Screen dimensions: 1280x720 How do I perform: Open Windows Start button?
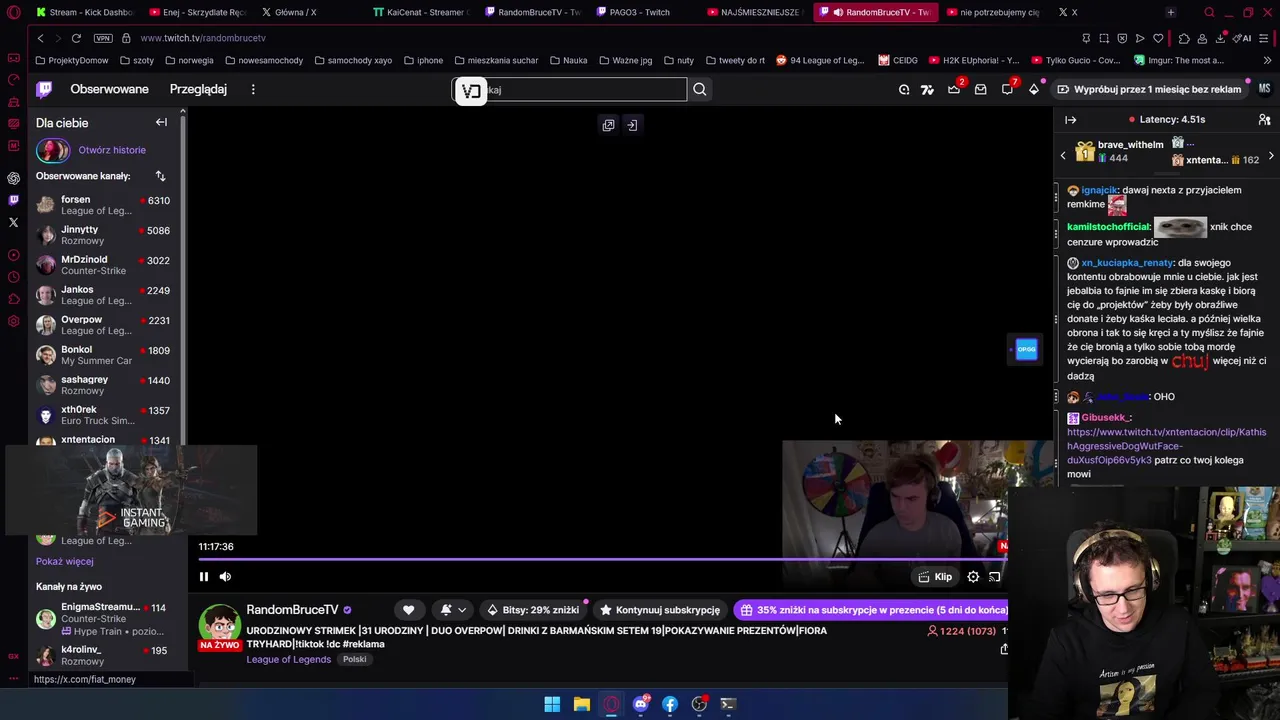click(x=552, y=704)
